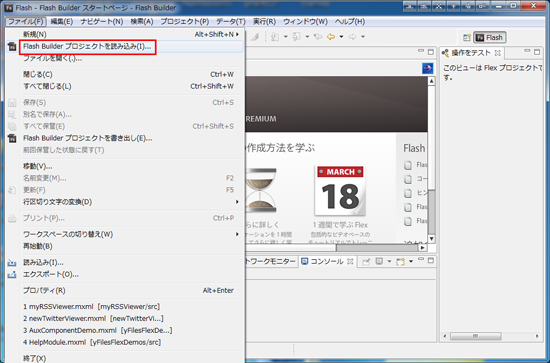
Task: Open the display console dropdown arrow
Action: pyautogui.click(x=389, y=261)
